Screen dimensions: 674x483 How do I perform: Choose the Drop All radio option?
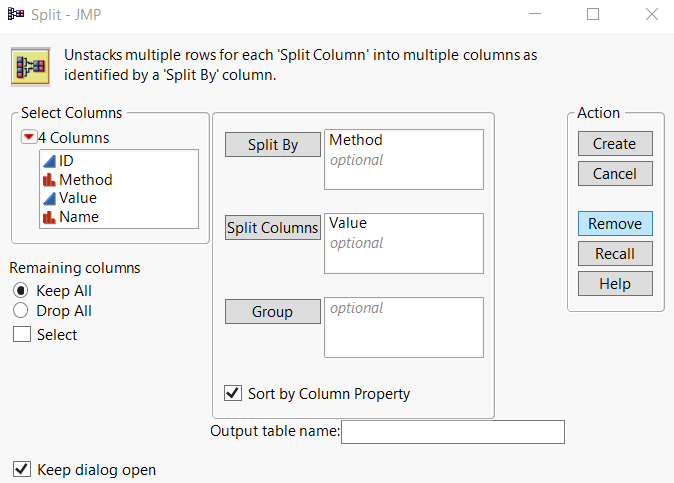point(20,311)
